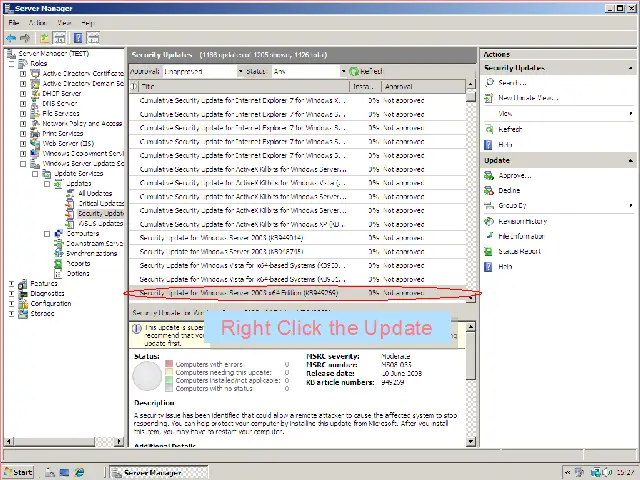640x480 pixels.
Task: Click the Approve action icon
Action: tap(489, 176)
